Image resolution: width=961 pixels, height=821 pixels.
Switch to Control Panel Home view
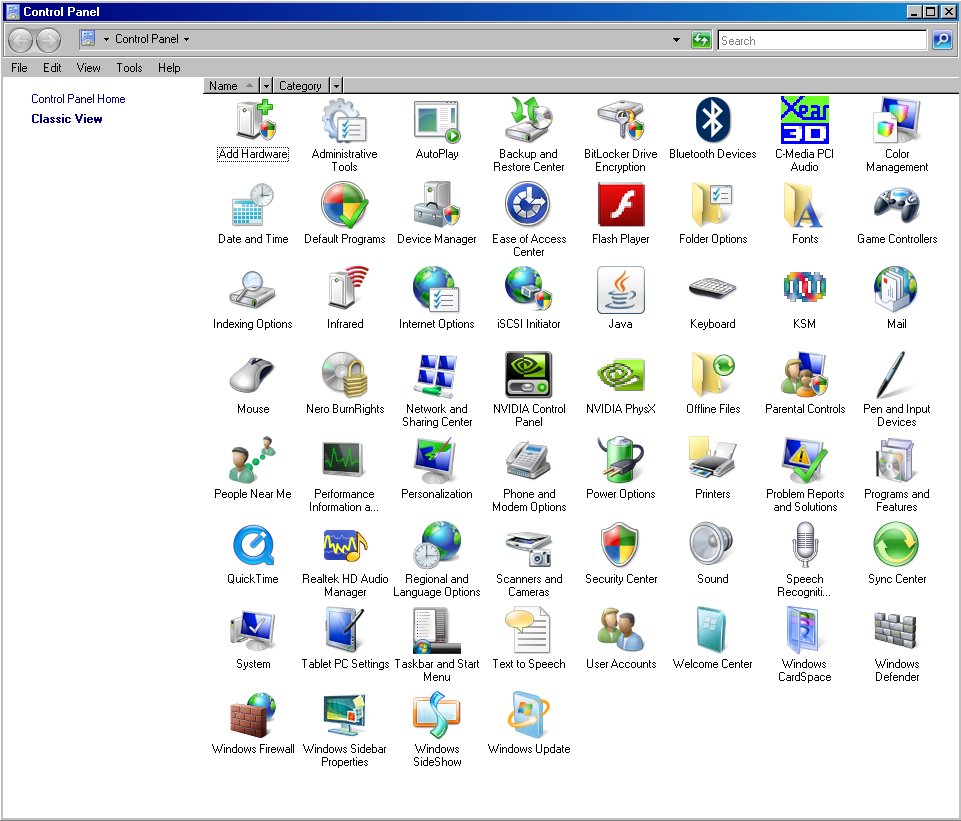click(78, 99)
